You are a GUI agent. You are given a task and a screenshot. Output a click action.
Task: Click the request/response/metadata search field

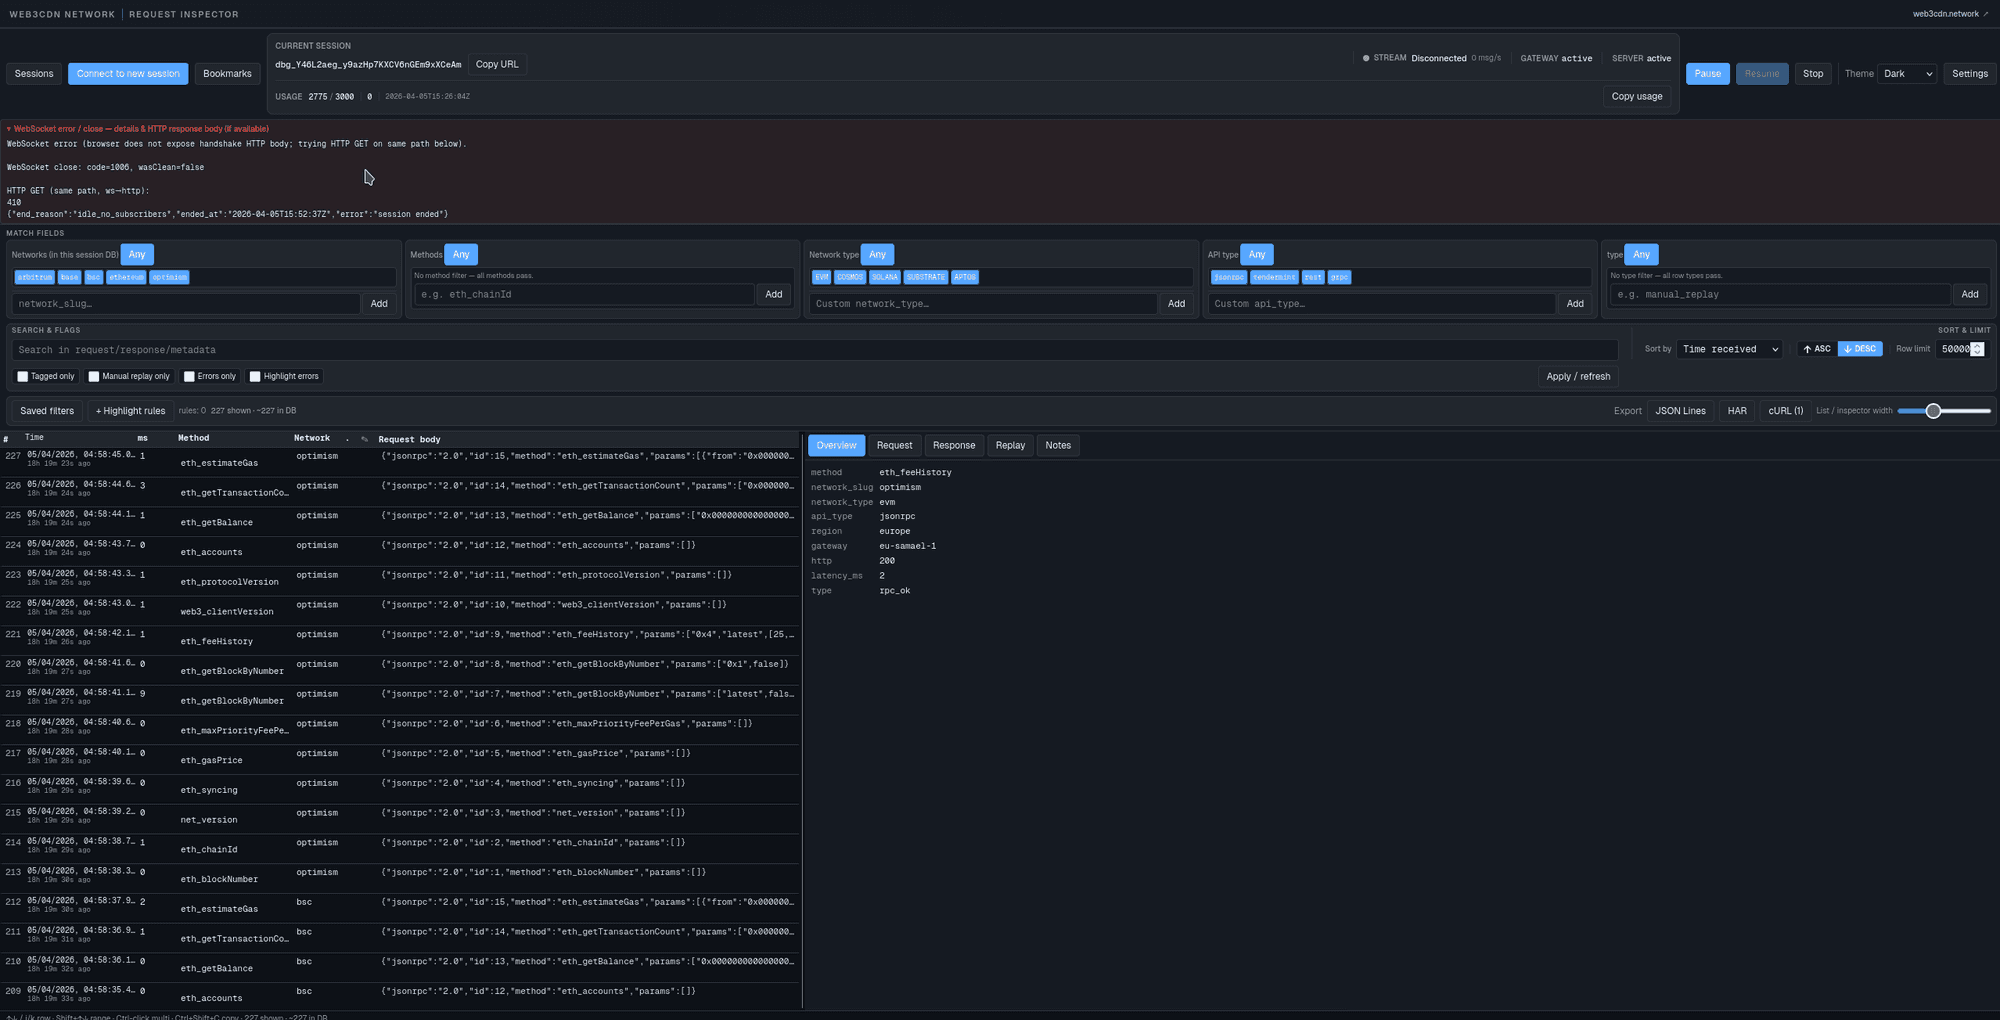click(x=814, y=350)
